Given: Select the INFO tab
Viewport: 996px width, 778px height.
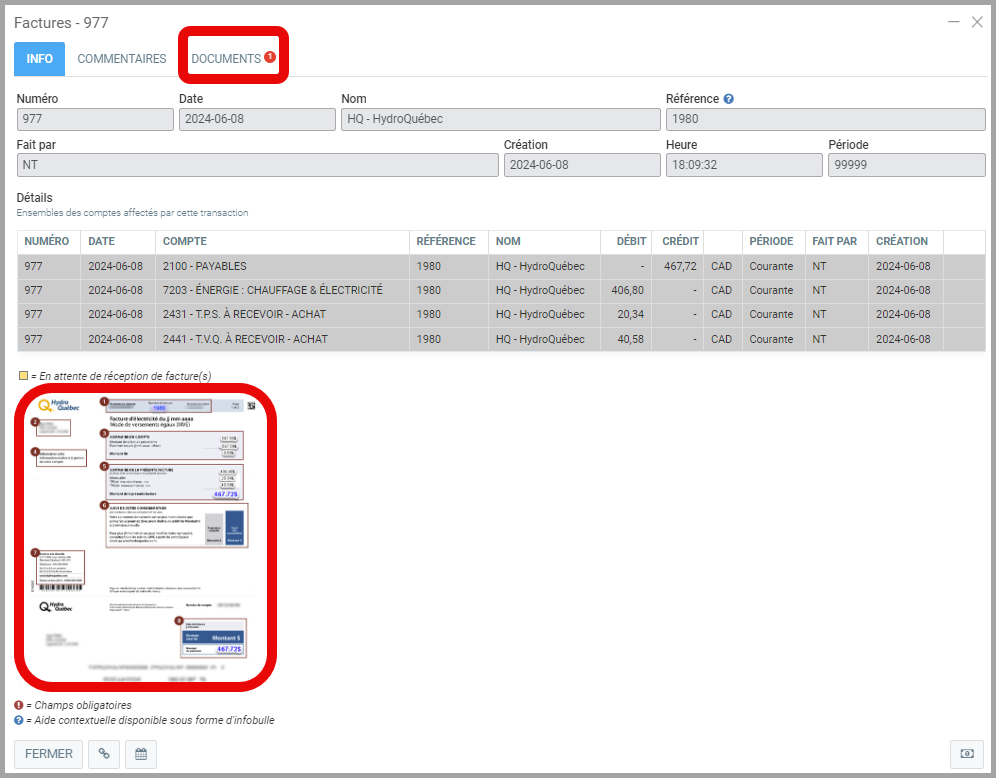Looking at the screenshot, I should [40, 59].
